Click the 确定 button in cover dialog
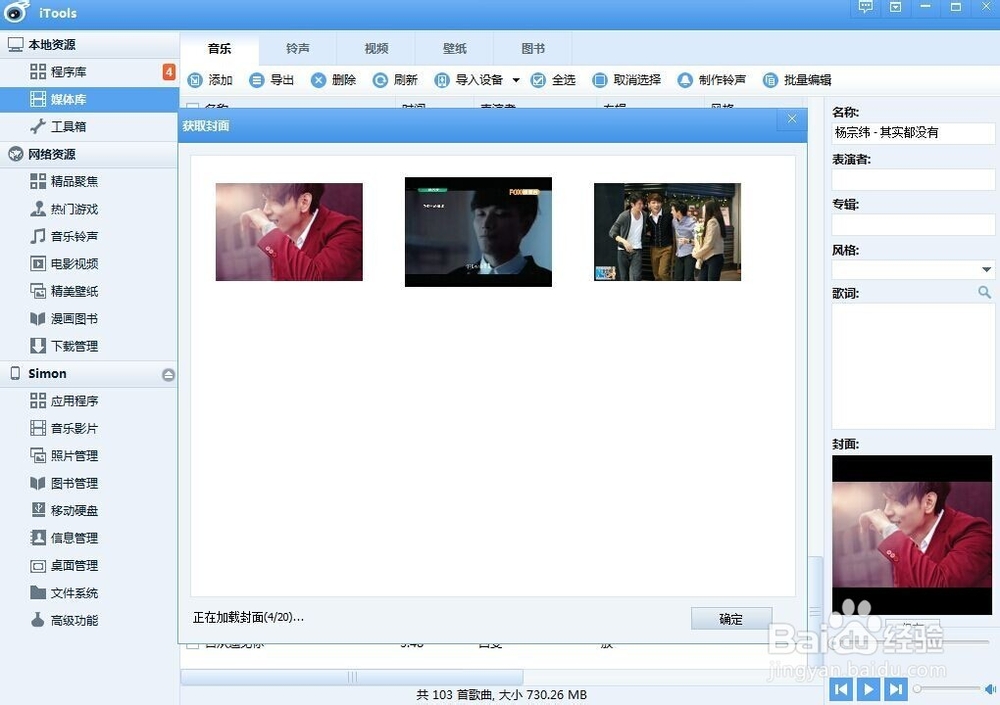Viewport: 1000px width, 705px height. (732, 619)
